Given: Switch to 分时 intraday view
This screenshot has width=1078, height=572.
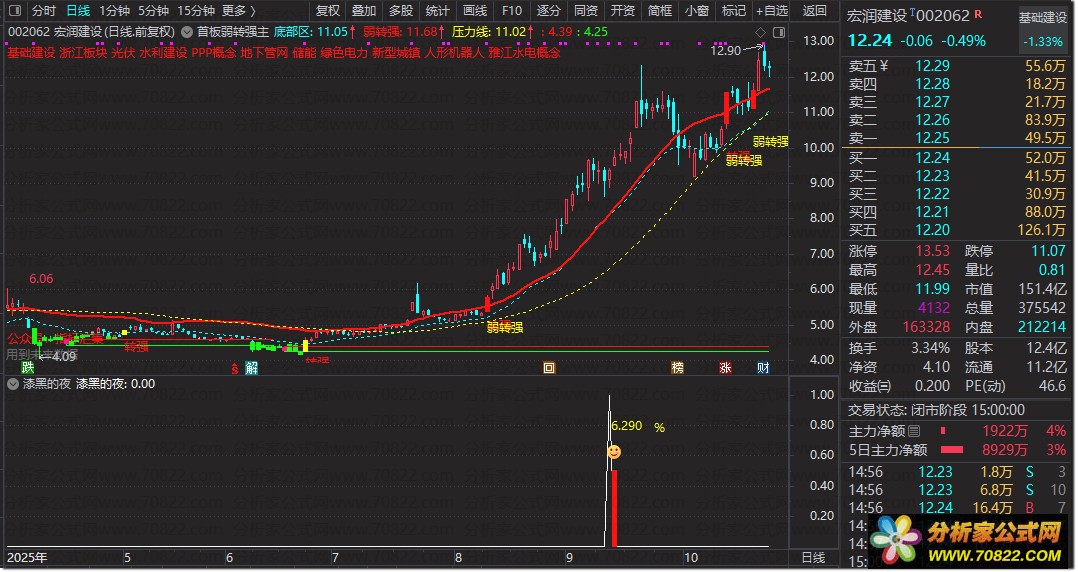Looking at the screenshot, I should pyautogui.click(x=43, y=11).
